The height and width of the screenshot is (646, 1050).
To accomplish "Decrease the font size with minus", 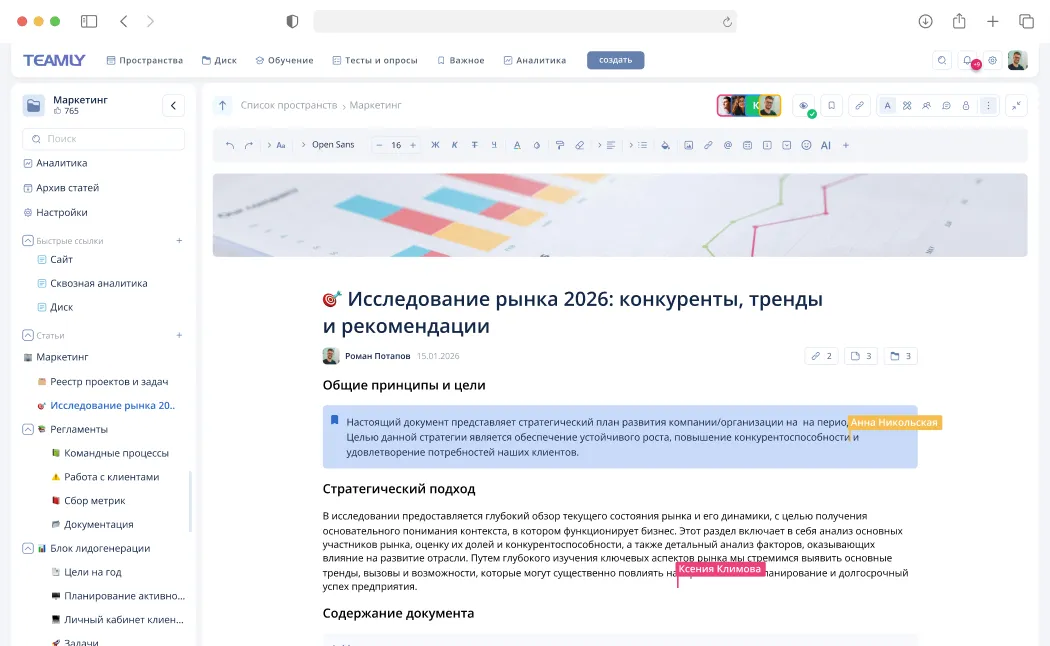I will [379, 145].
